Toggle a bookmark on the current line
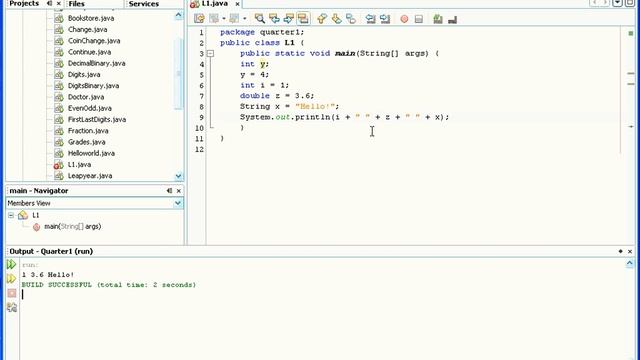Screen dimensions: 640x360 [x=351, y=18]
